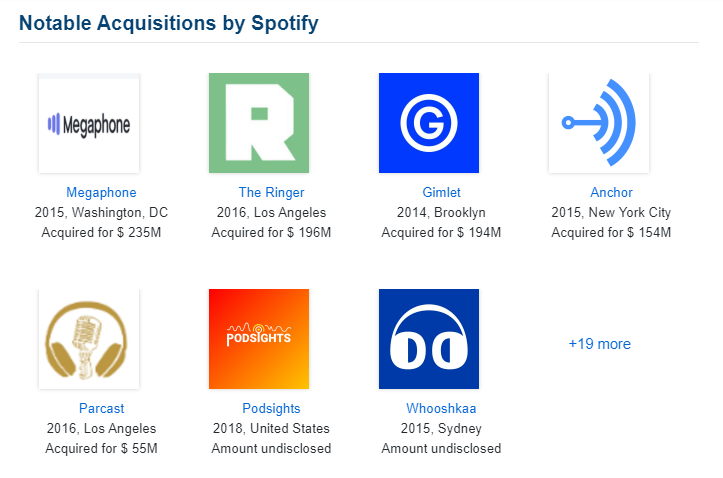Click the Anchor signal wave logo

tap(599, 123)
